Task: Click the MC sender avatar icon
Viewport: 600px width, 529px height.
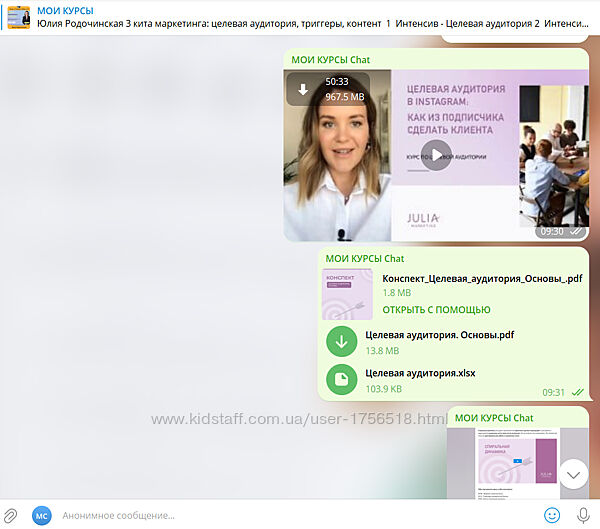Action: coord(42,515)
